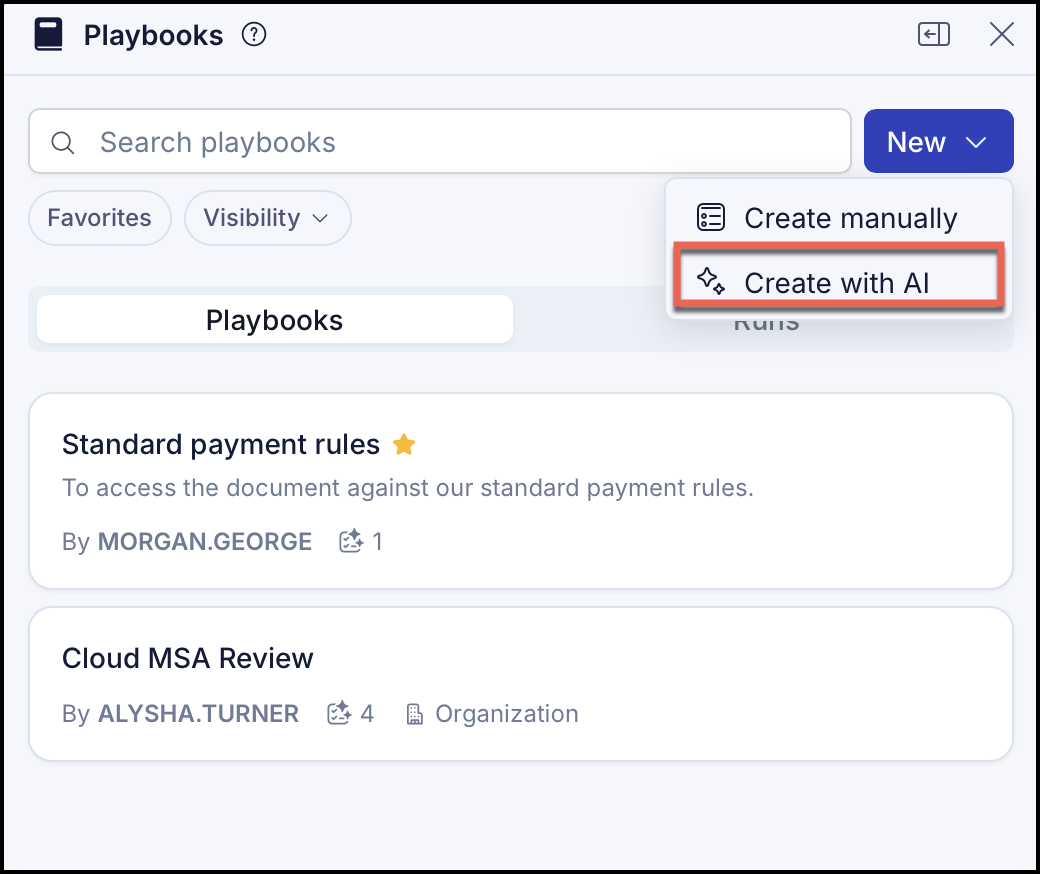The width and height of the screenshot is (1040, 874).
Task: Toggle favorite star on Standard payment rules
Action: click(404, 444)
